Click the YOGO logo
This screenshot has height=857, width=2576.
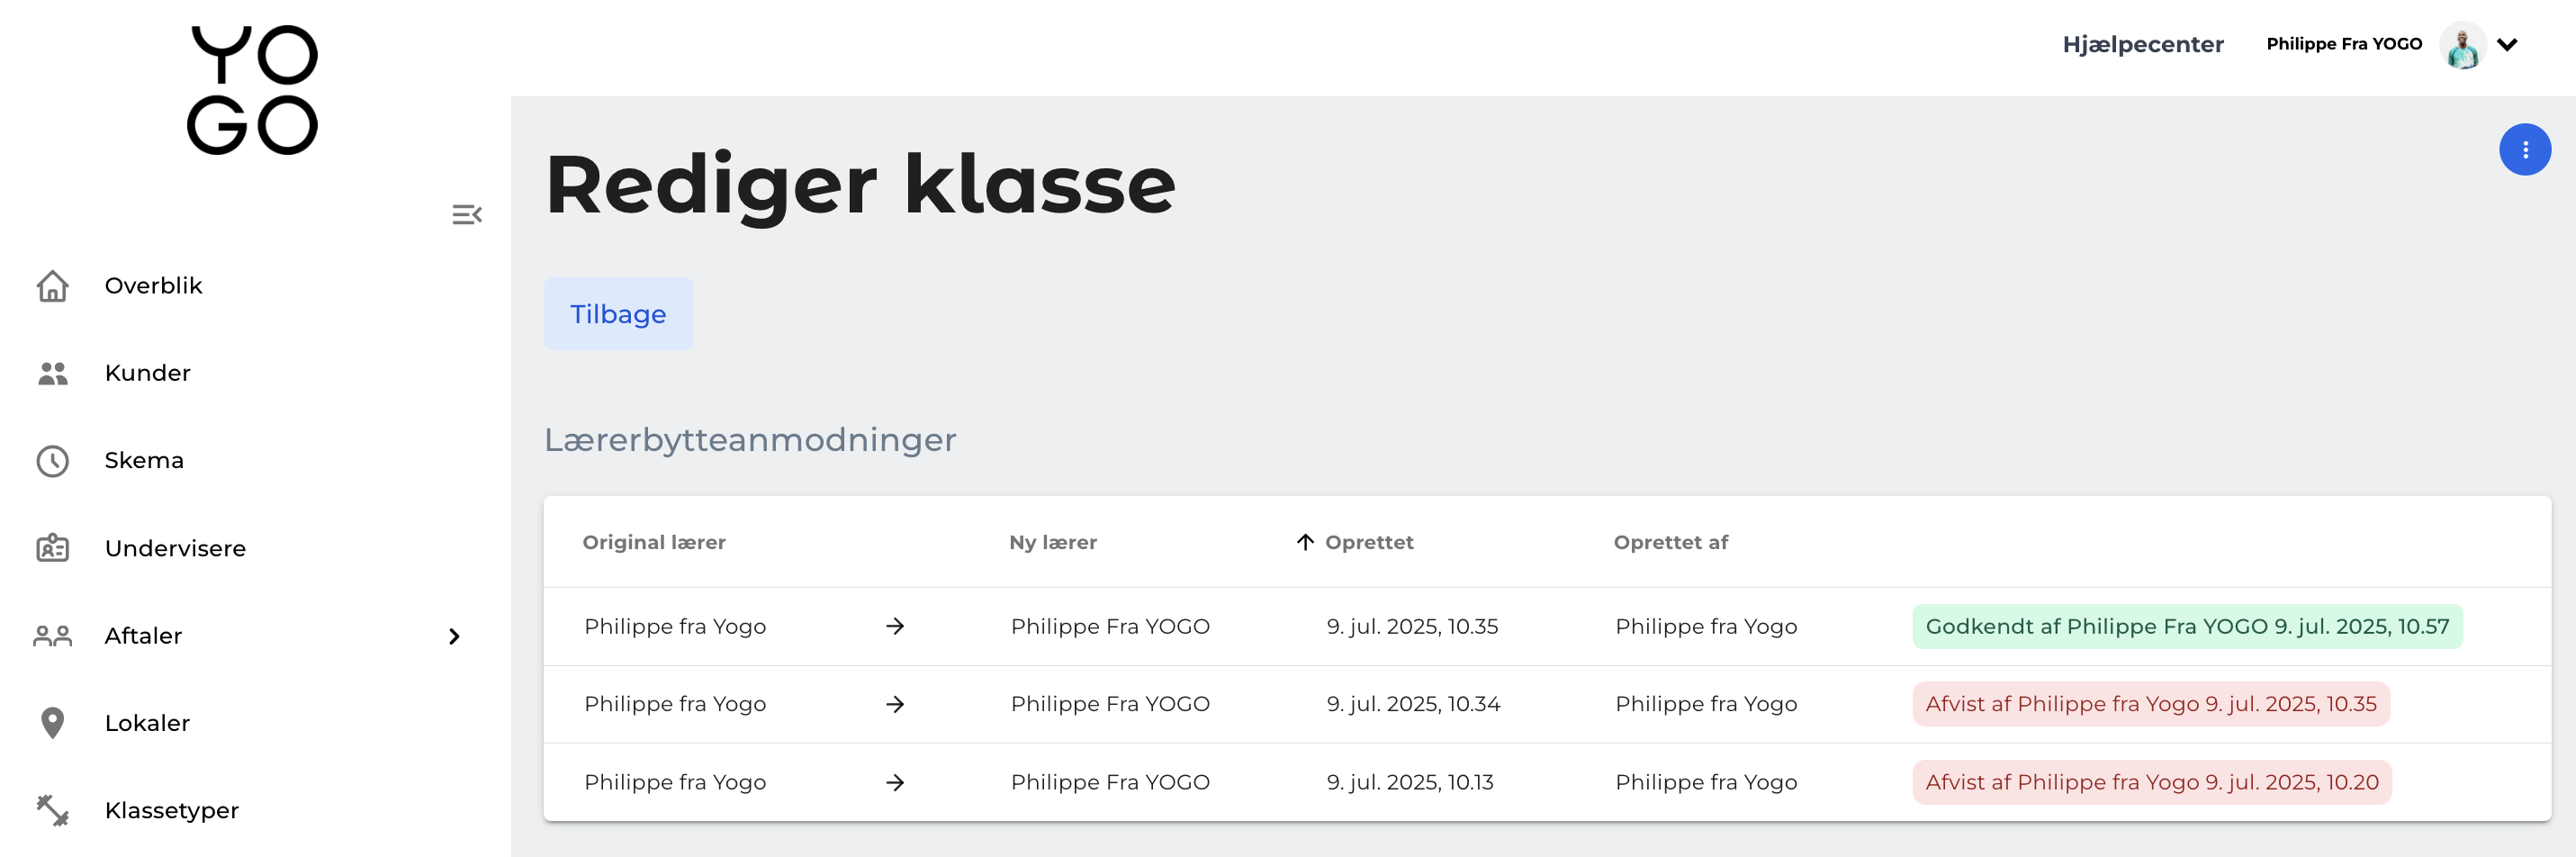pos(252,90)
